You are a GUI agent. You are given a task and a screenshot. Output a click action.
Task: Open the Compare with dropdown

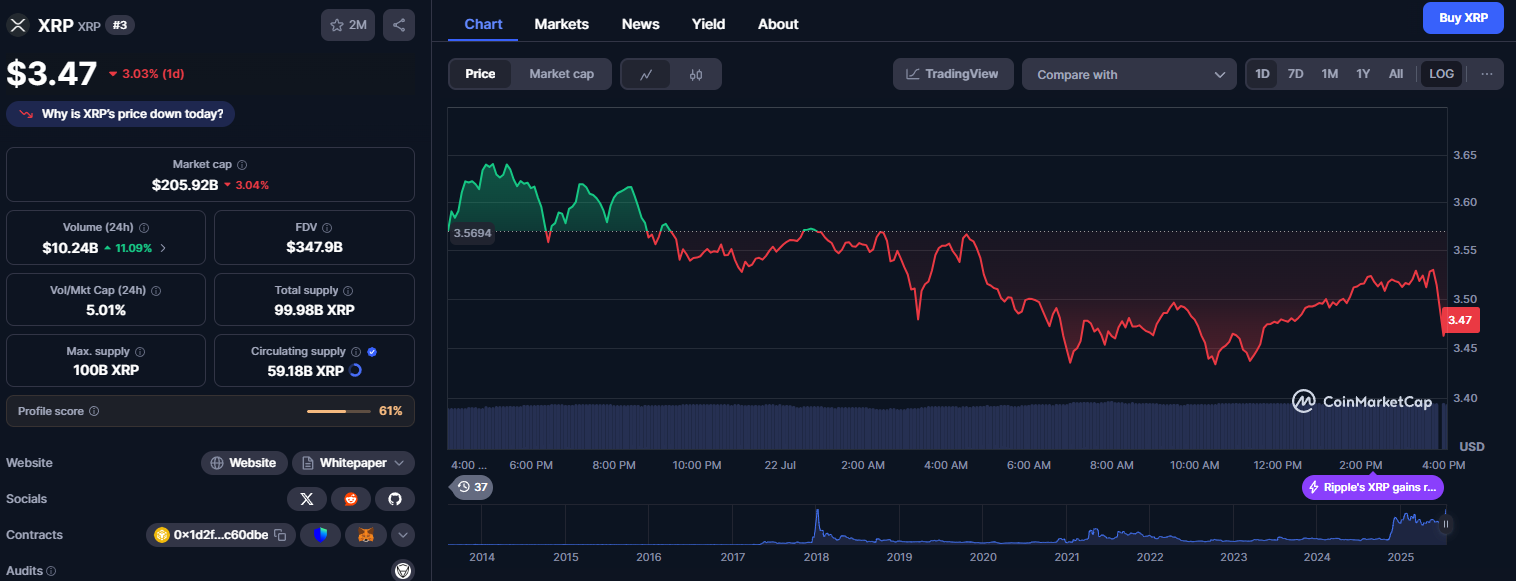1130,74
